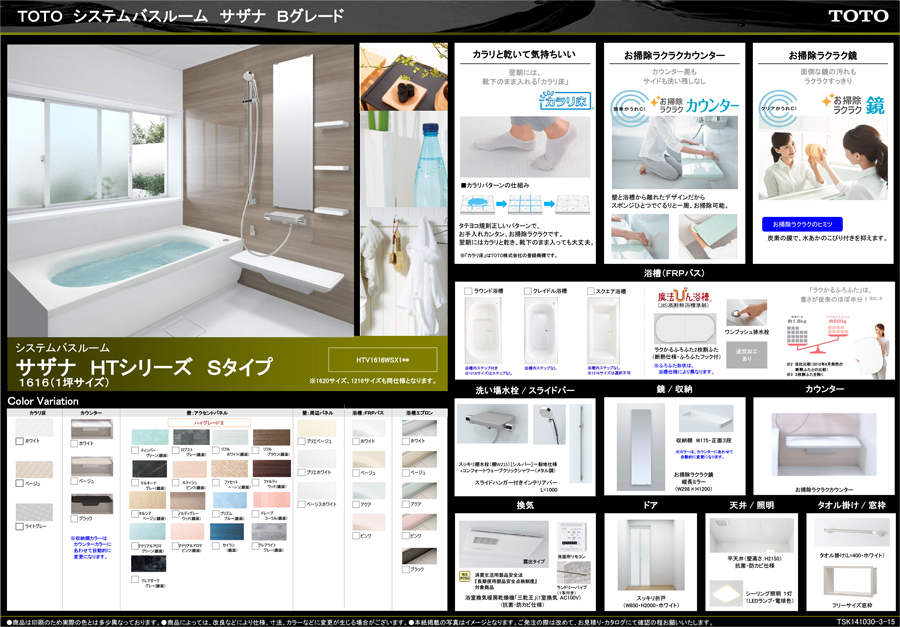Image resolution: width=900 pixels, height=627 pixels.
Task: Click the サザナ HTシリーズ Sタイプ title
Action: (143, 365)
